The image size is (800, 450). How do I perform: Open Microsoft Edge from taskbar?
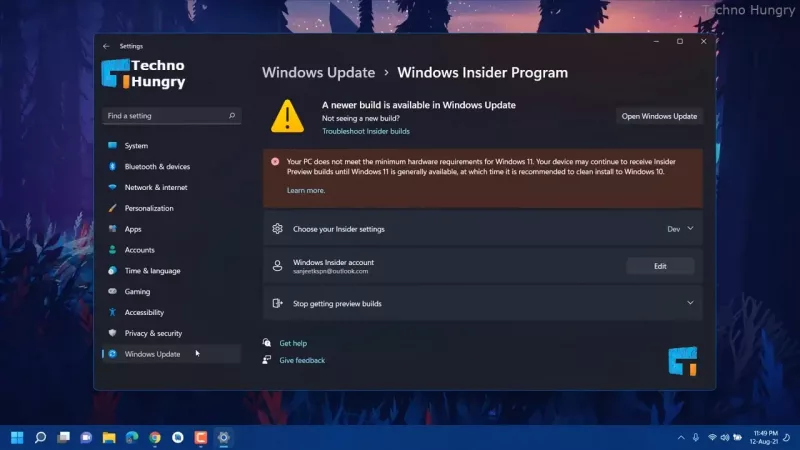(x=132, y=437)
